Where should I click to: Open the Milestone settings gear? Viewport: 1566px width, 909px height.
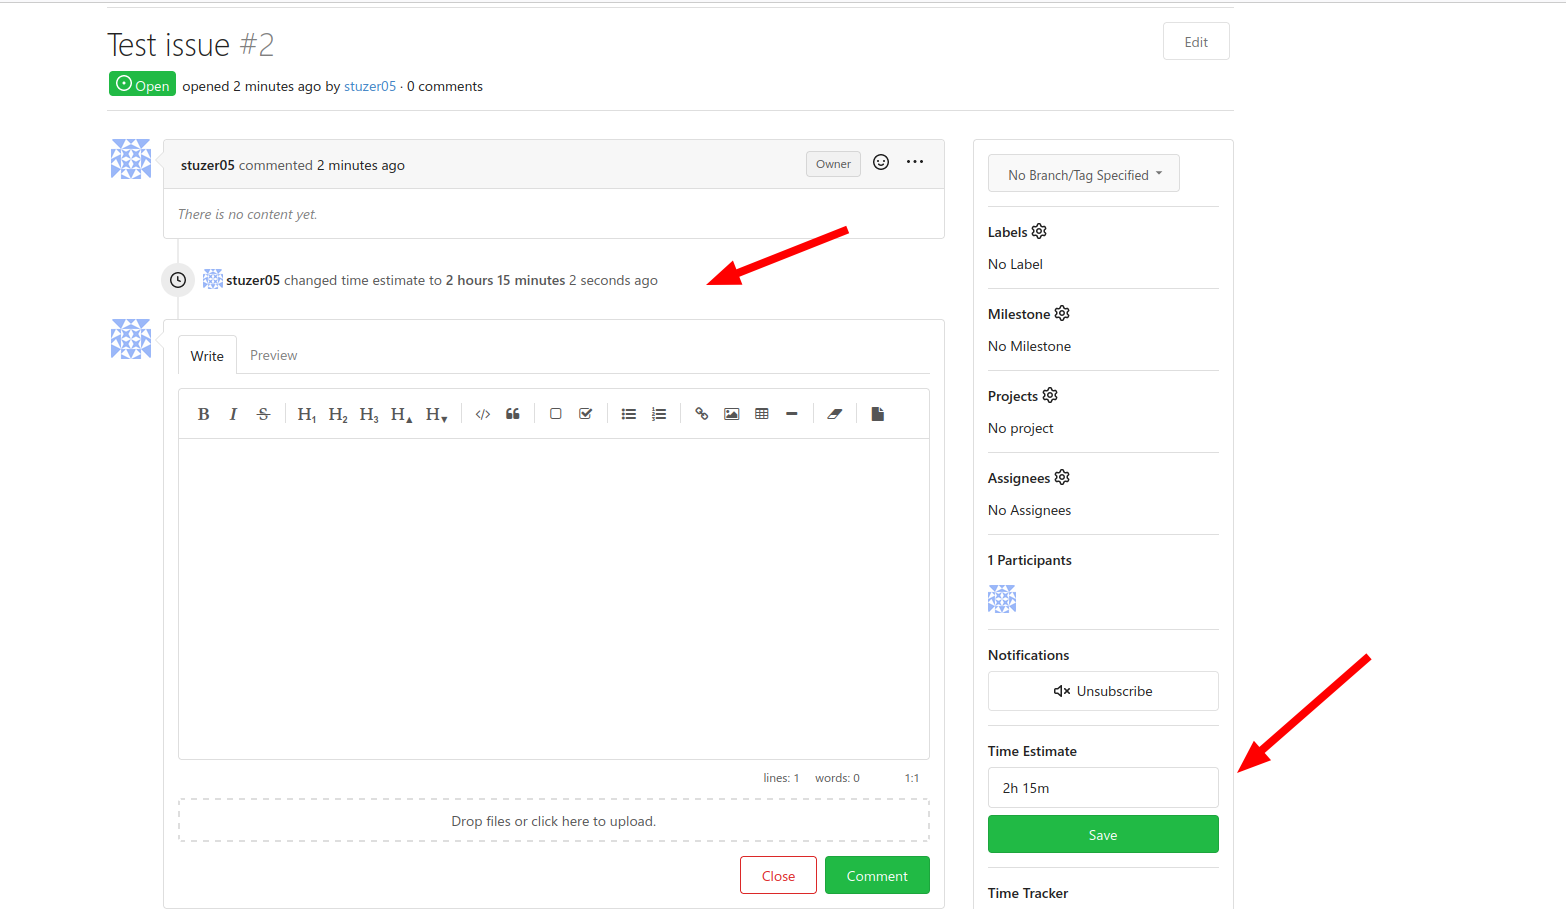1062,313
